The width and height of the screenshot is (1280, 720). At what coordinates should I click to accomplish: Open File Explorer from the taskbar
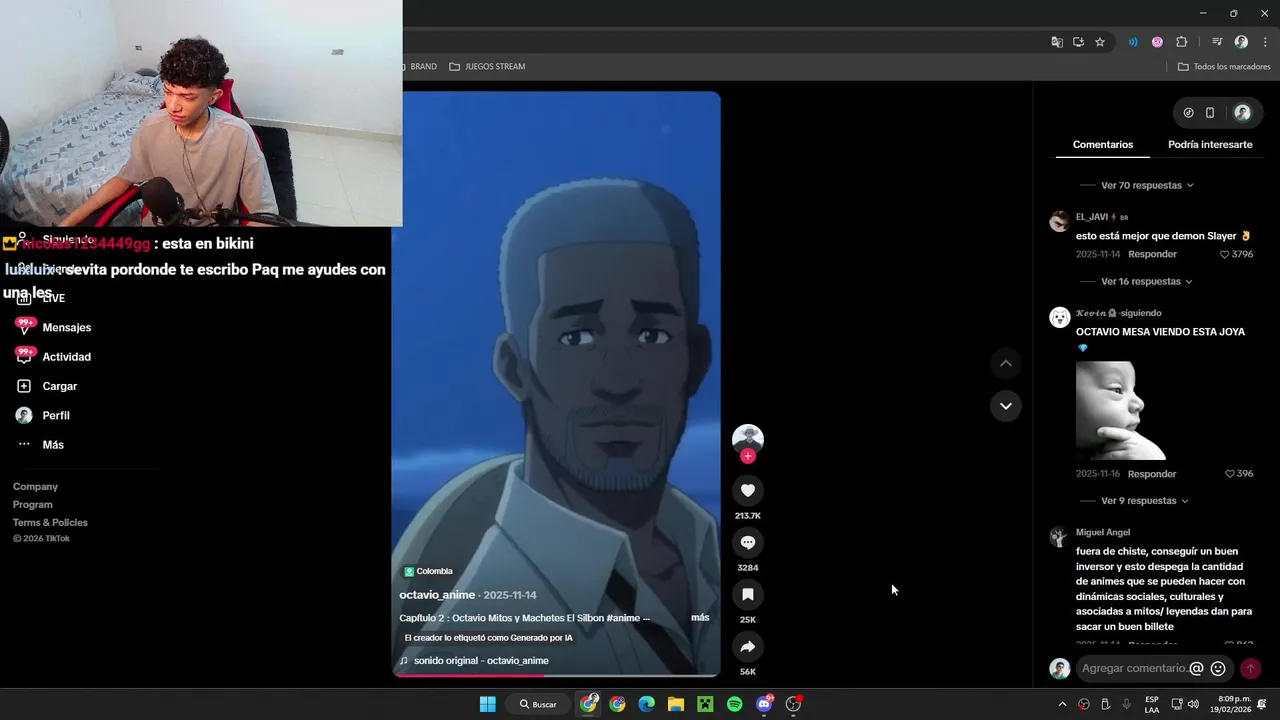(x=676, y=704)
